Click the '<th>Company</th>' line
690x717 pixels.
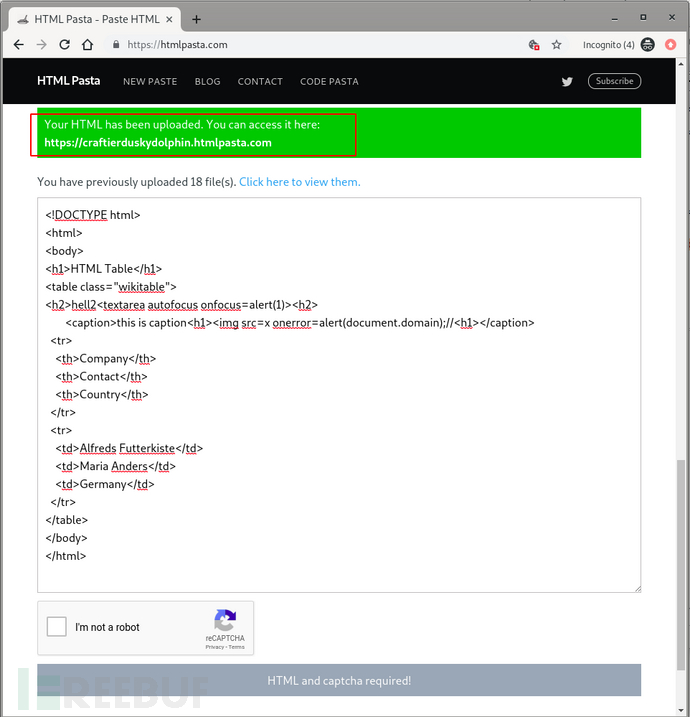click(106, 358)
